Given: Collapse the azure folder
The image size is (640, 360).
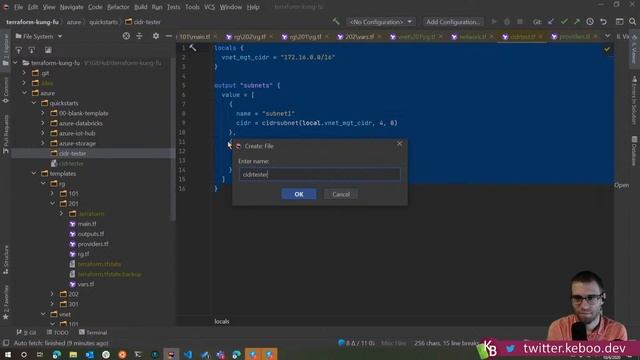Looking at the screenshot, I should pos(24,93).
